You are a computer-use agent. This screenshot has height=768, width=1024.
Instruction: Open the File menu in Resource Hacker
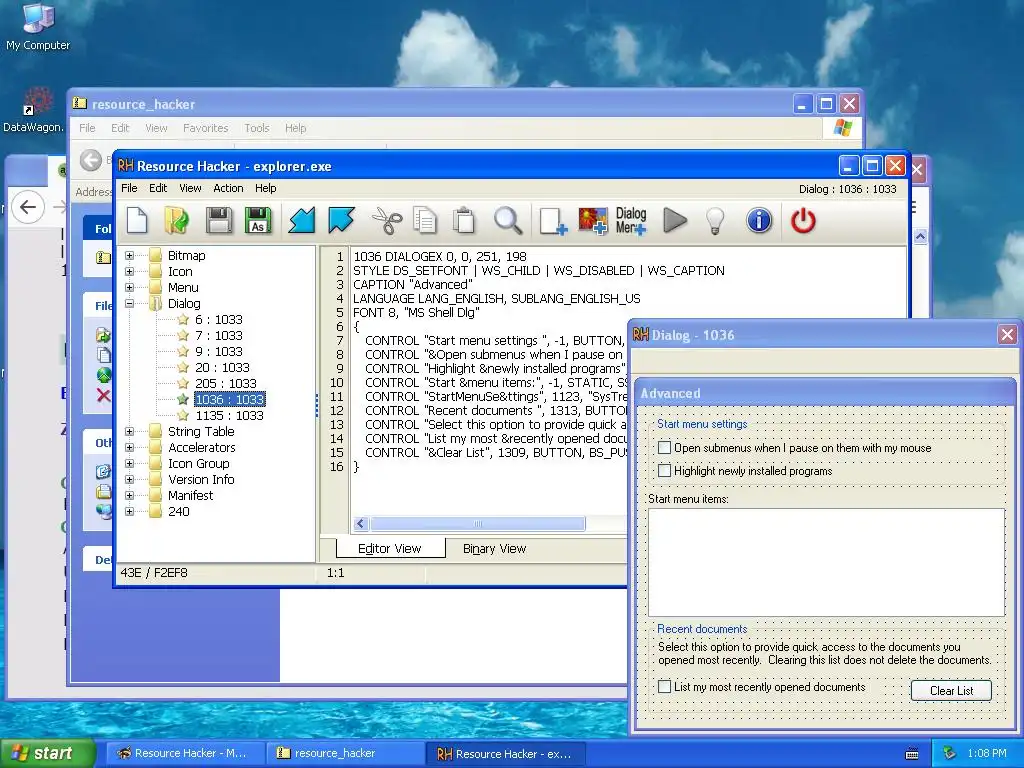[129, 188]
